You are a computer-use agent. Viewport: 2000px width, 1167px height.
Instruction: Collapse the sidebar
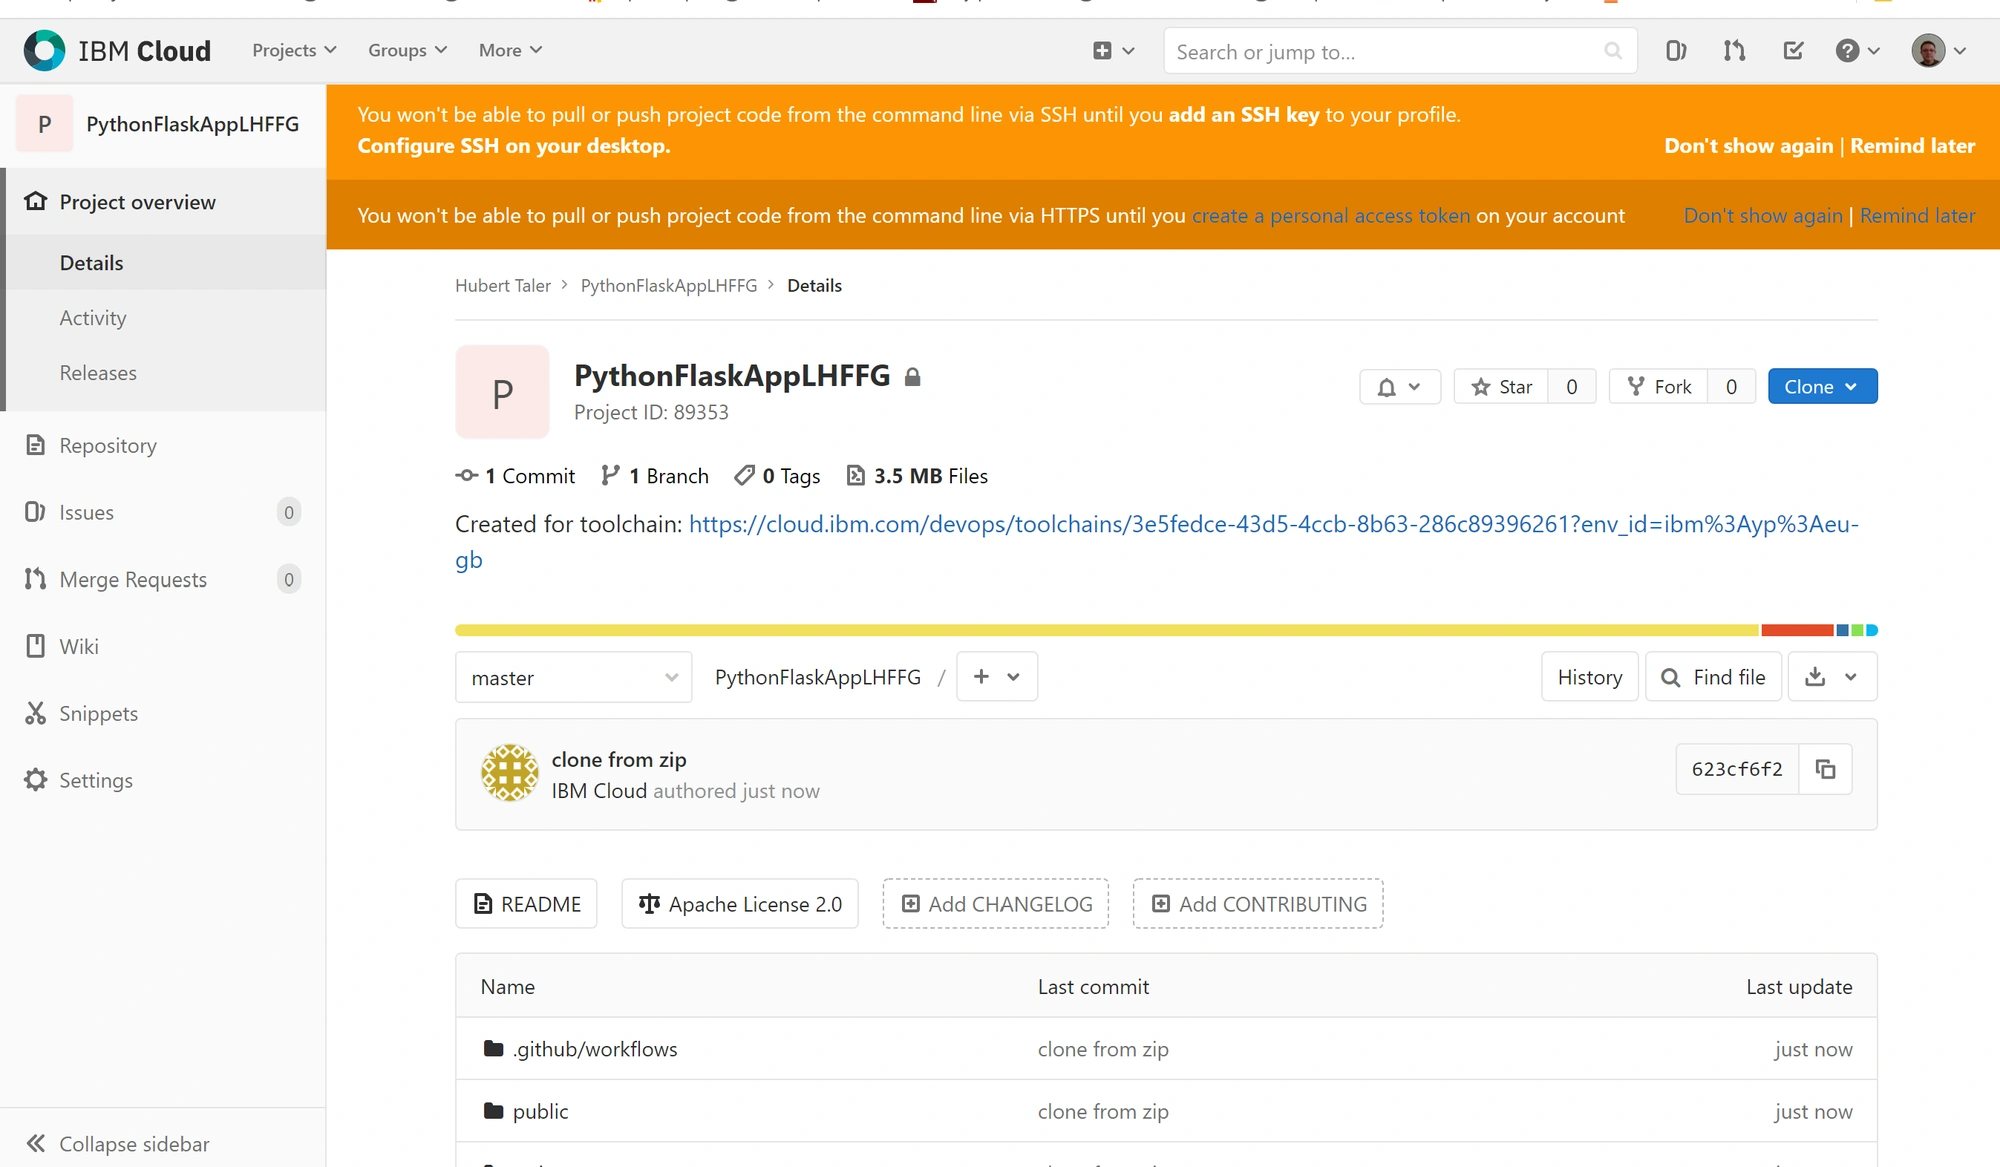coord(118,1144)
